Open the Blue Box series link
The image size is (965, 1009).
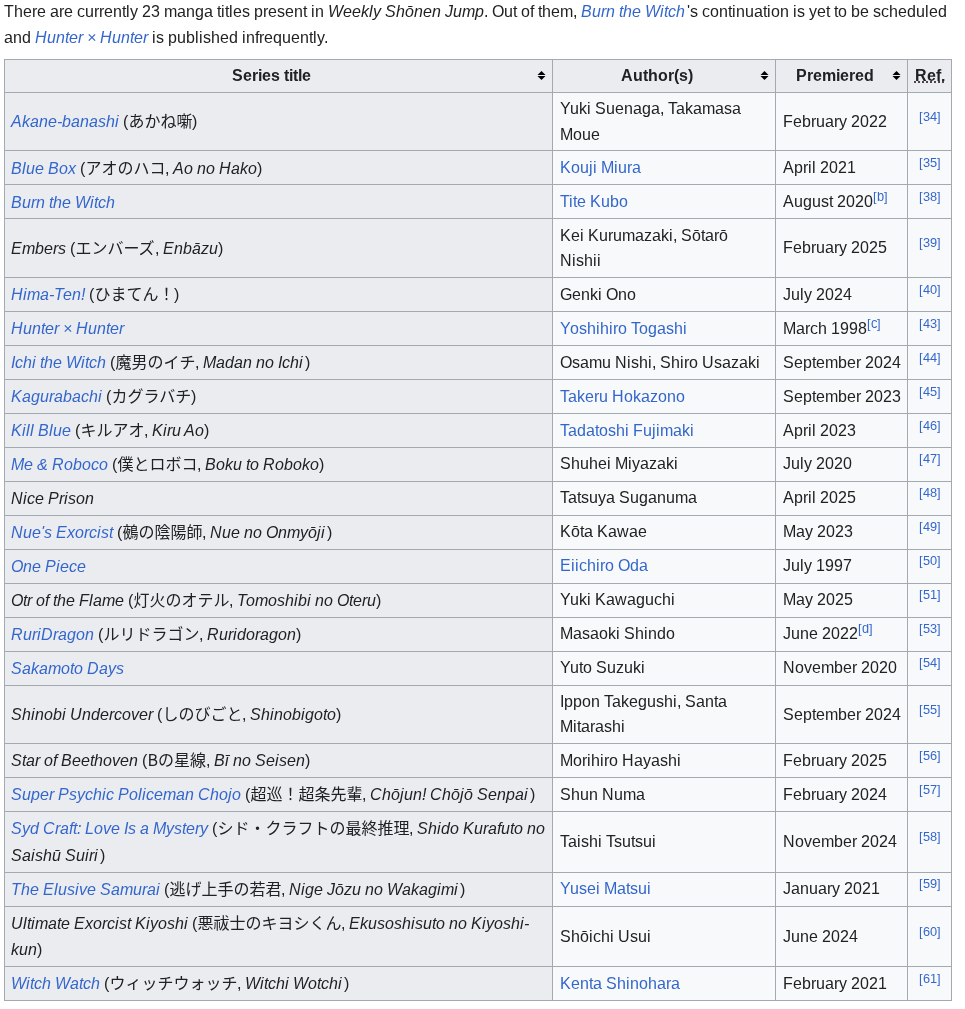click(43, 169)
